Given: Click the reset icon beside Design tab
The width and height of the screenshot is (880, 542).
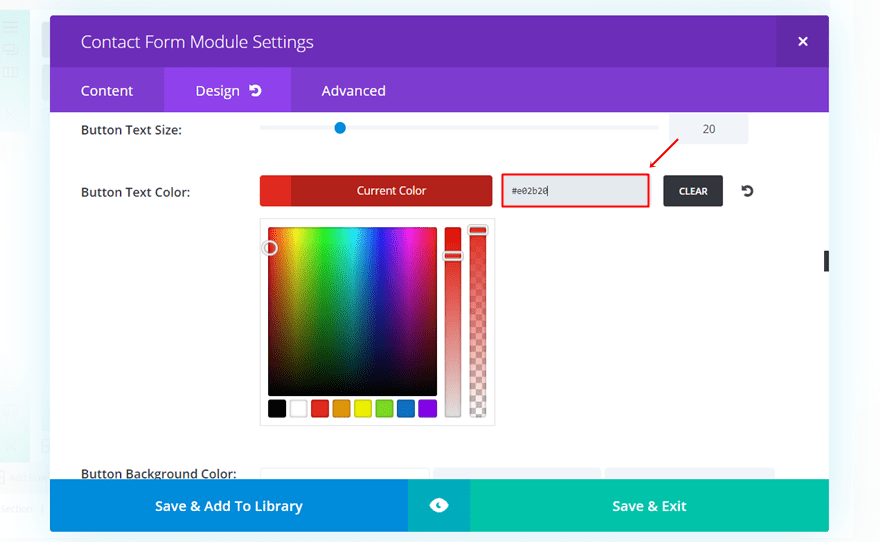Looking at the screenshot, I should [256, 91].
